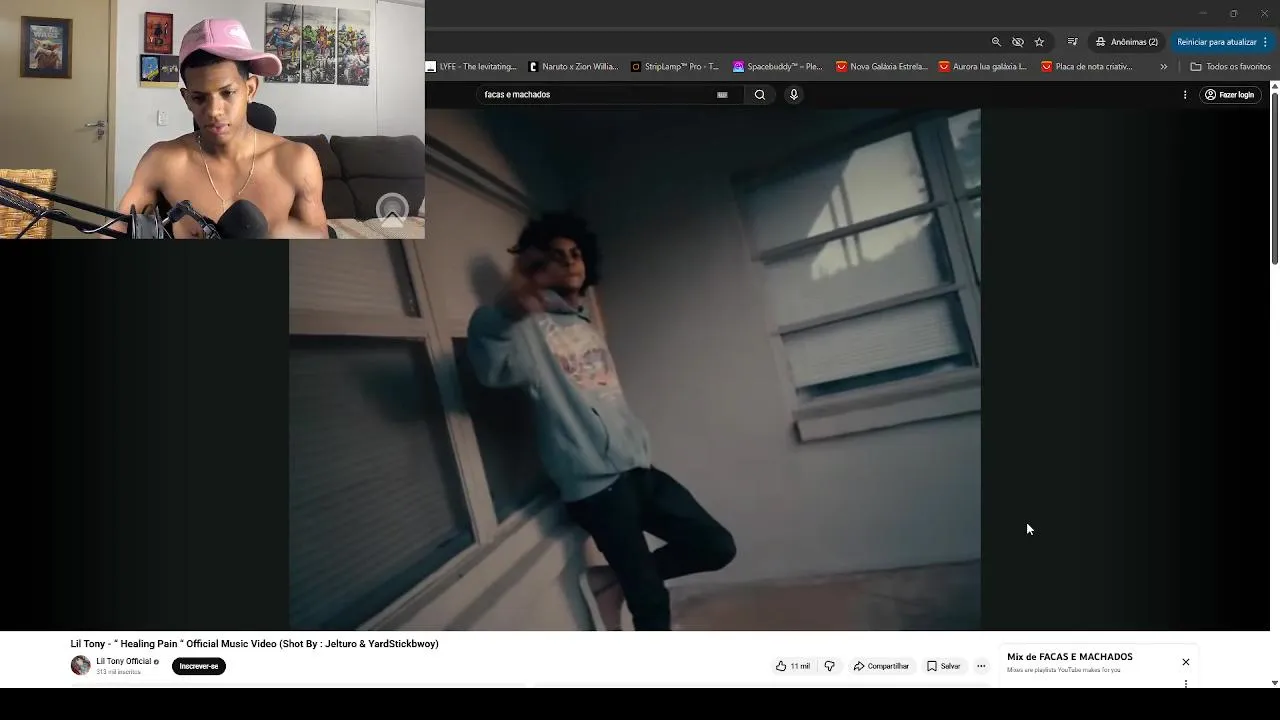Open the 'Spacebuddy™' bookmark

point(778,67)
